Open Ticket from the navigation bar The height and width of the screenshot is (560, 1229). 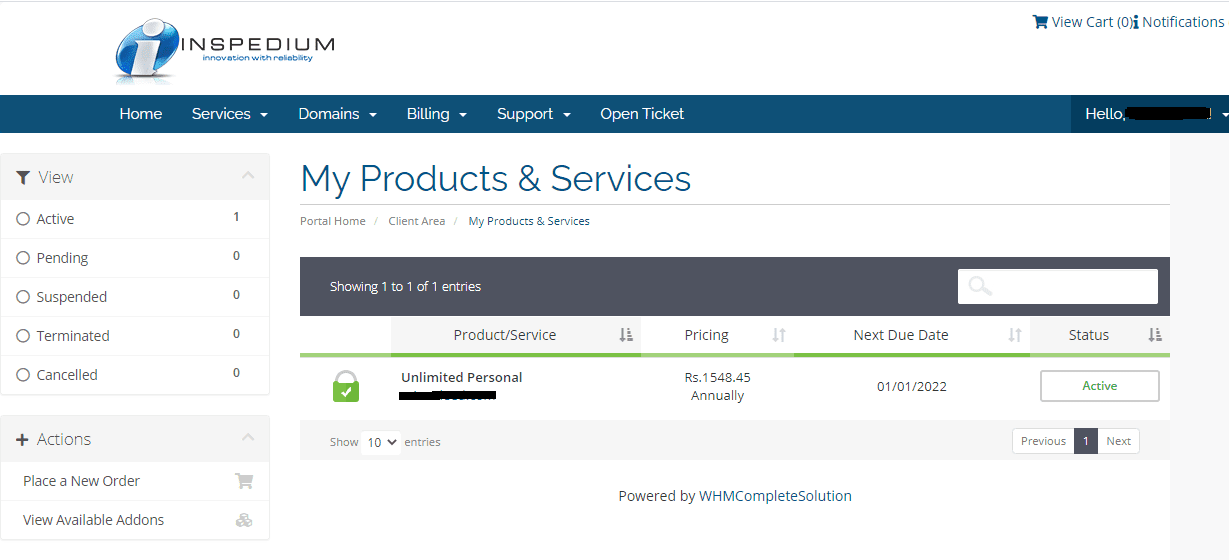pyautogui.click(x=642, y=114)
